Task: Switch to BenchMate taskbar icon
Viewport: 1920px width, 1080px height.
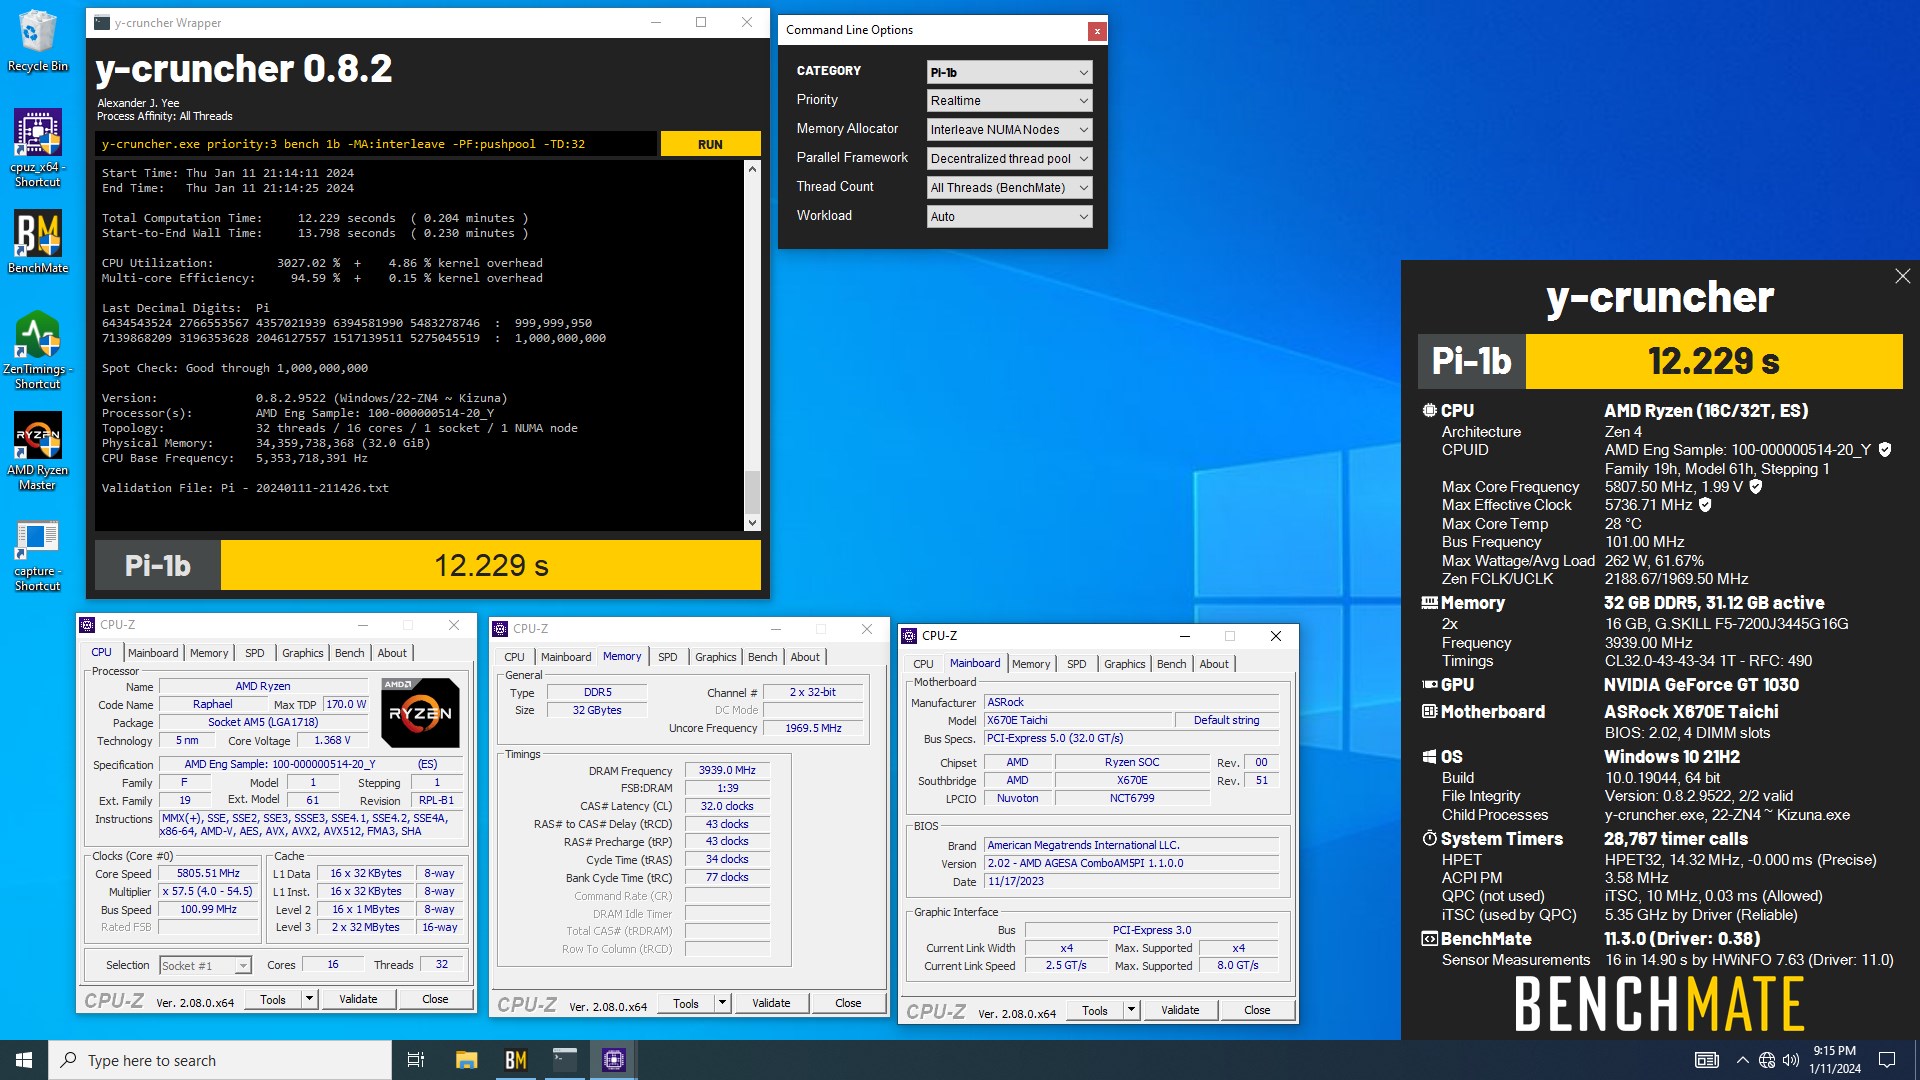Action: pyautogui.click(x=515, y=1060)
